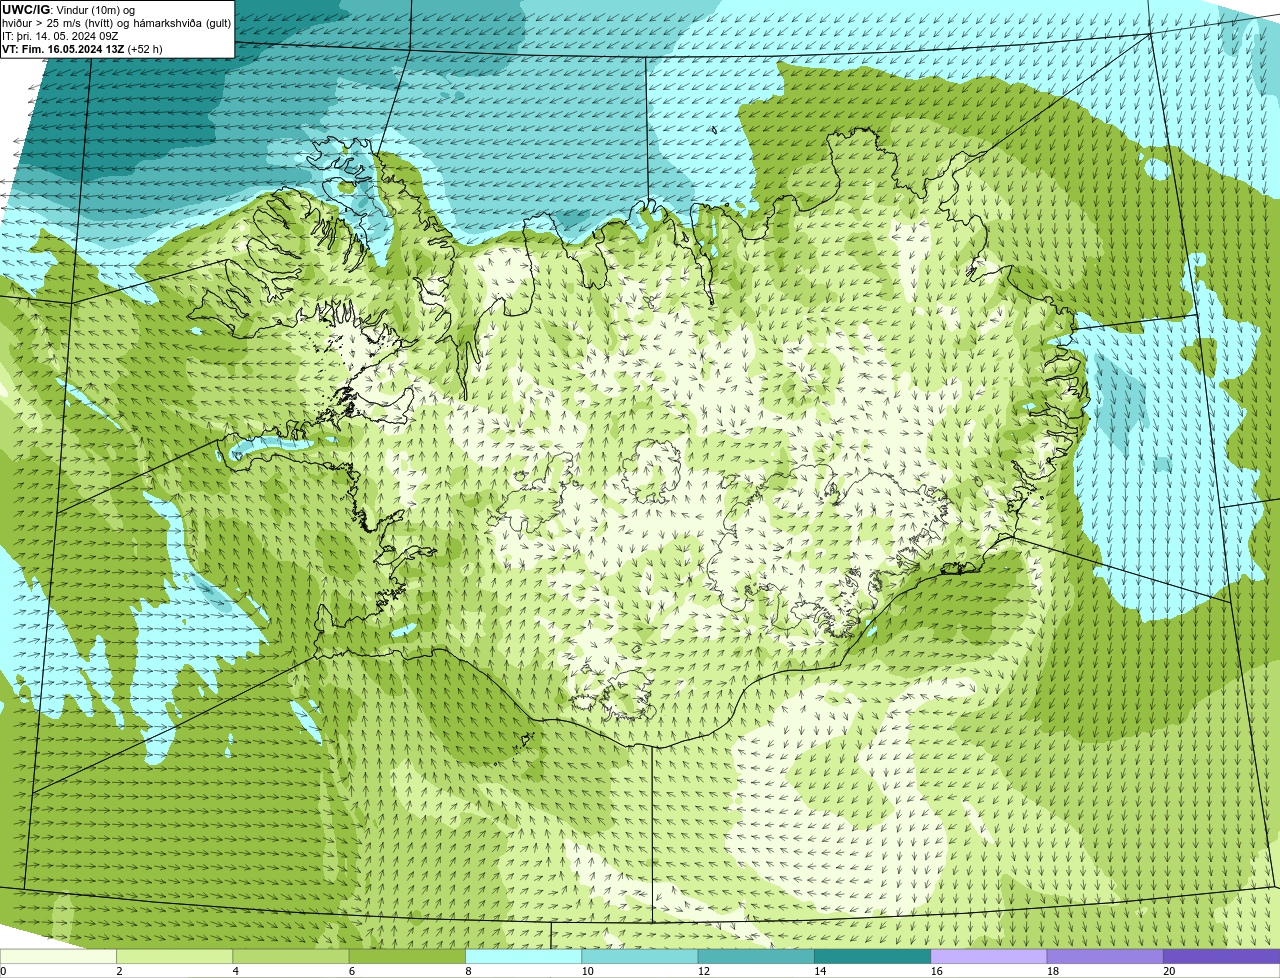This screenshot has height=978, width=1280.
Task: Click the valid time "VT: Fim. 16.05.2024 13Z (+52 h)"
Action: click(82, 49)
